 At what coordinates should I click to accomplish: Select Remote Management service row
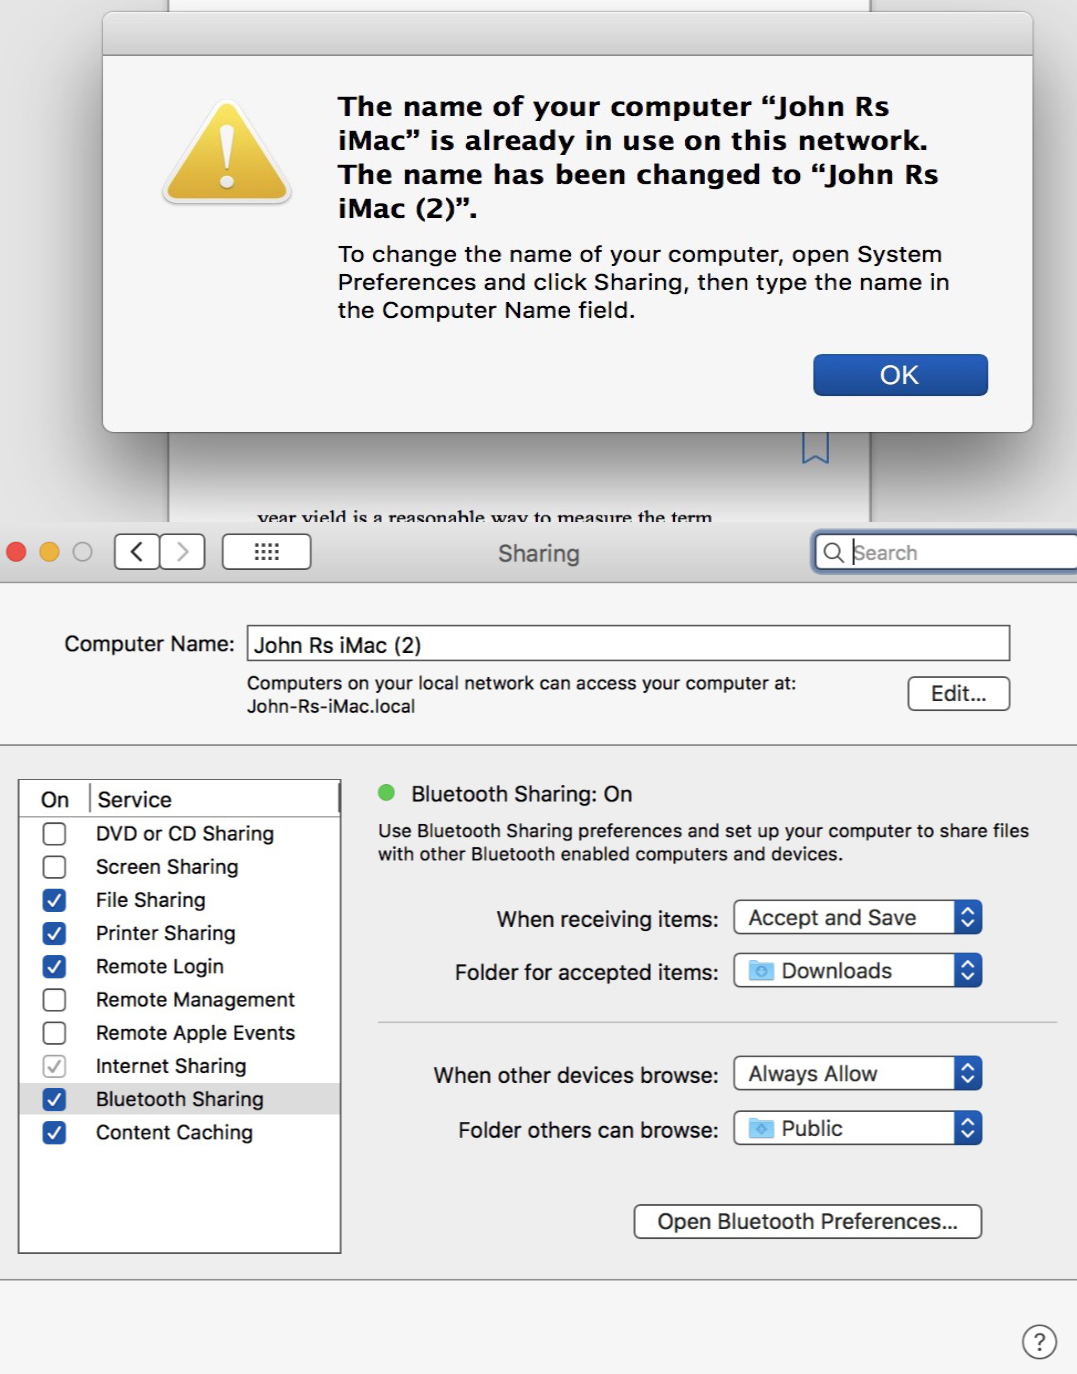click(180, 1000)
